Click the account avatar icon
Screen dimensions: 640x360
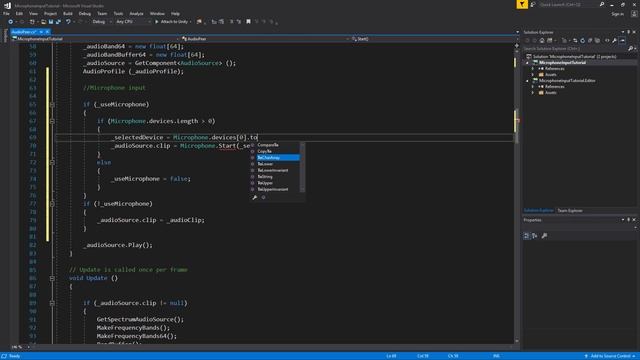click(634, 14)
